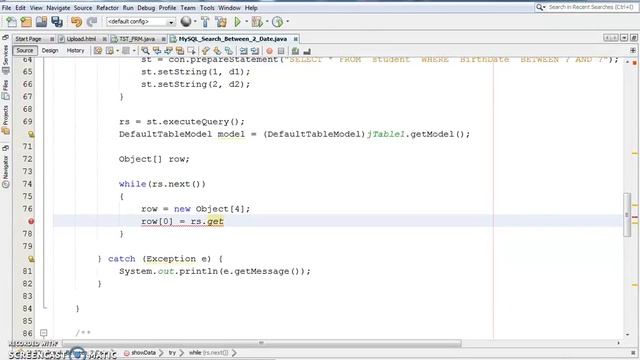Click the New File toolbar icon
The height and width of the screenshot is (360, 640).
tap(11, 22)
